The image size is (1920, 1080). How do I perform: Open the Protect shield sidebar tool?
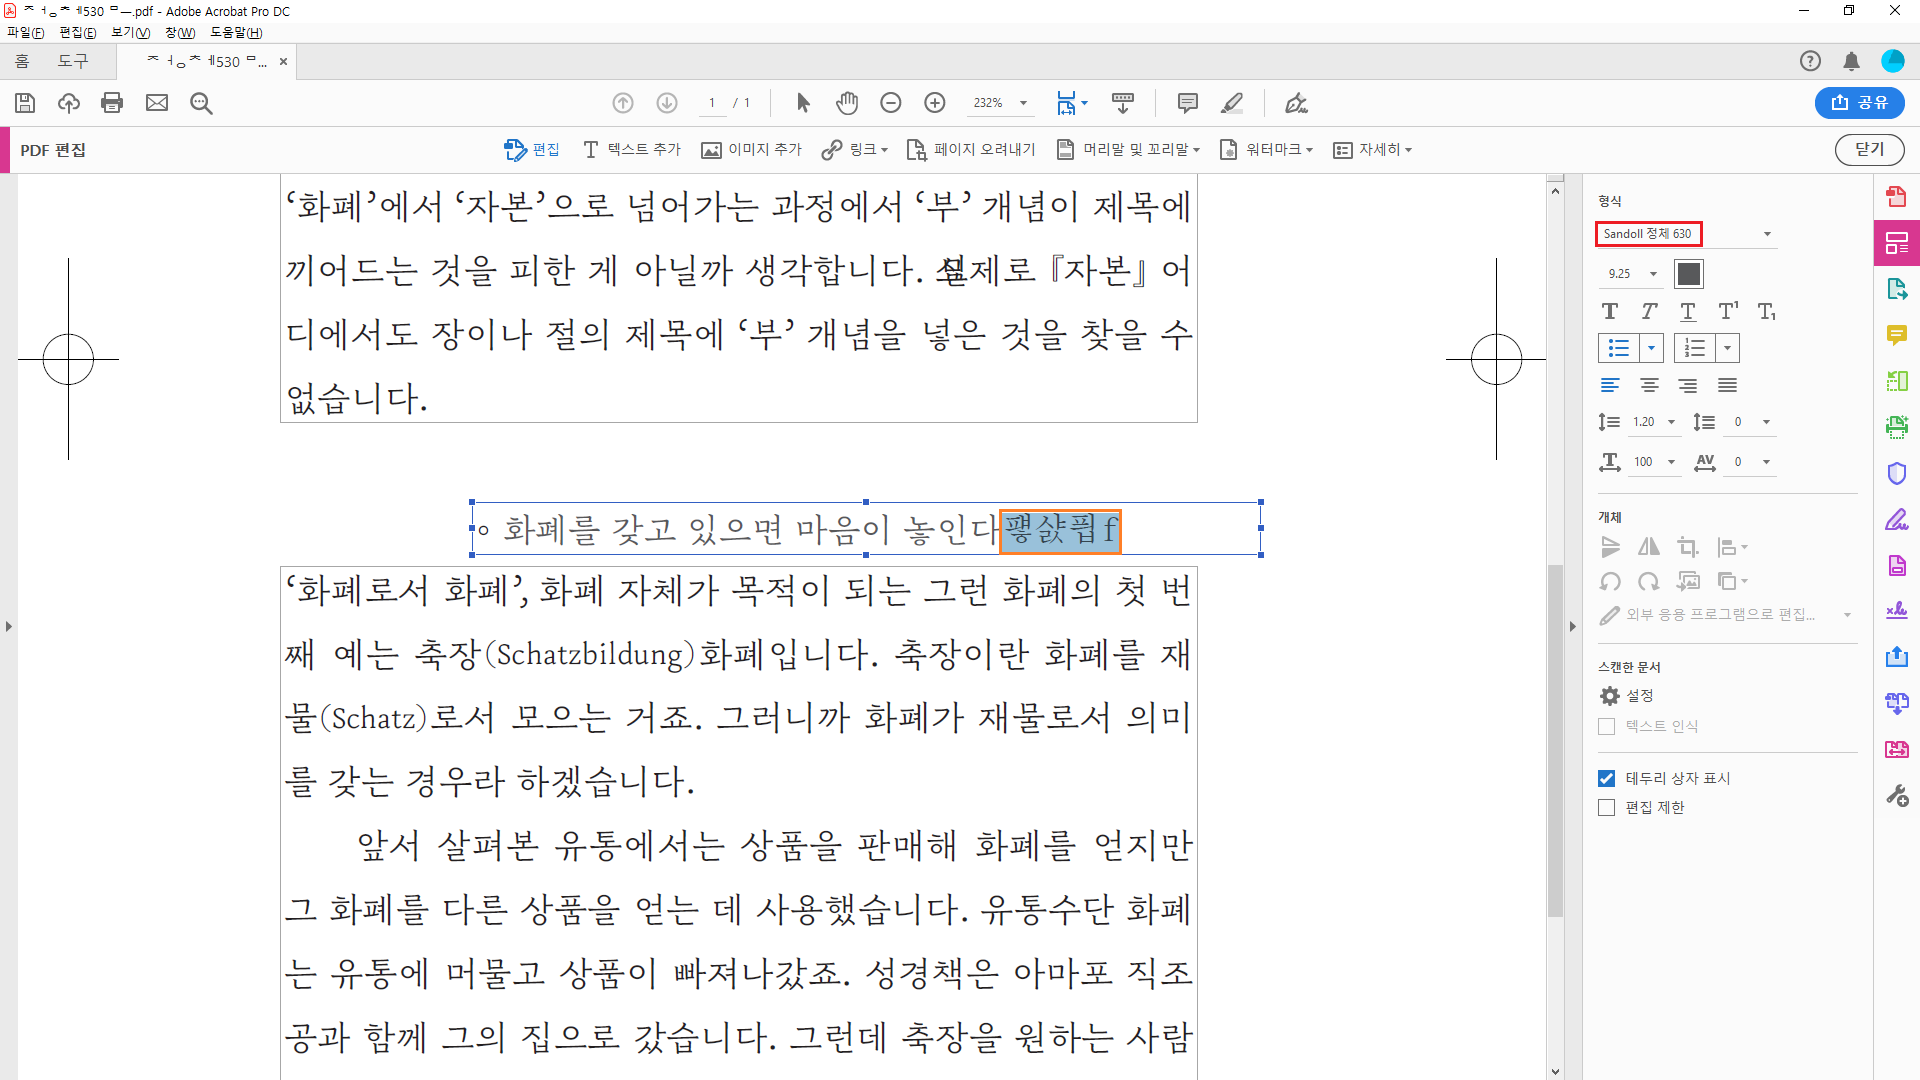pos(1897,473)
